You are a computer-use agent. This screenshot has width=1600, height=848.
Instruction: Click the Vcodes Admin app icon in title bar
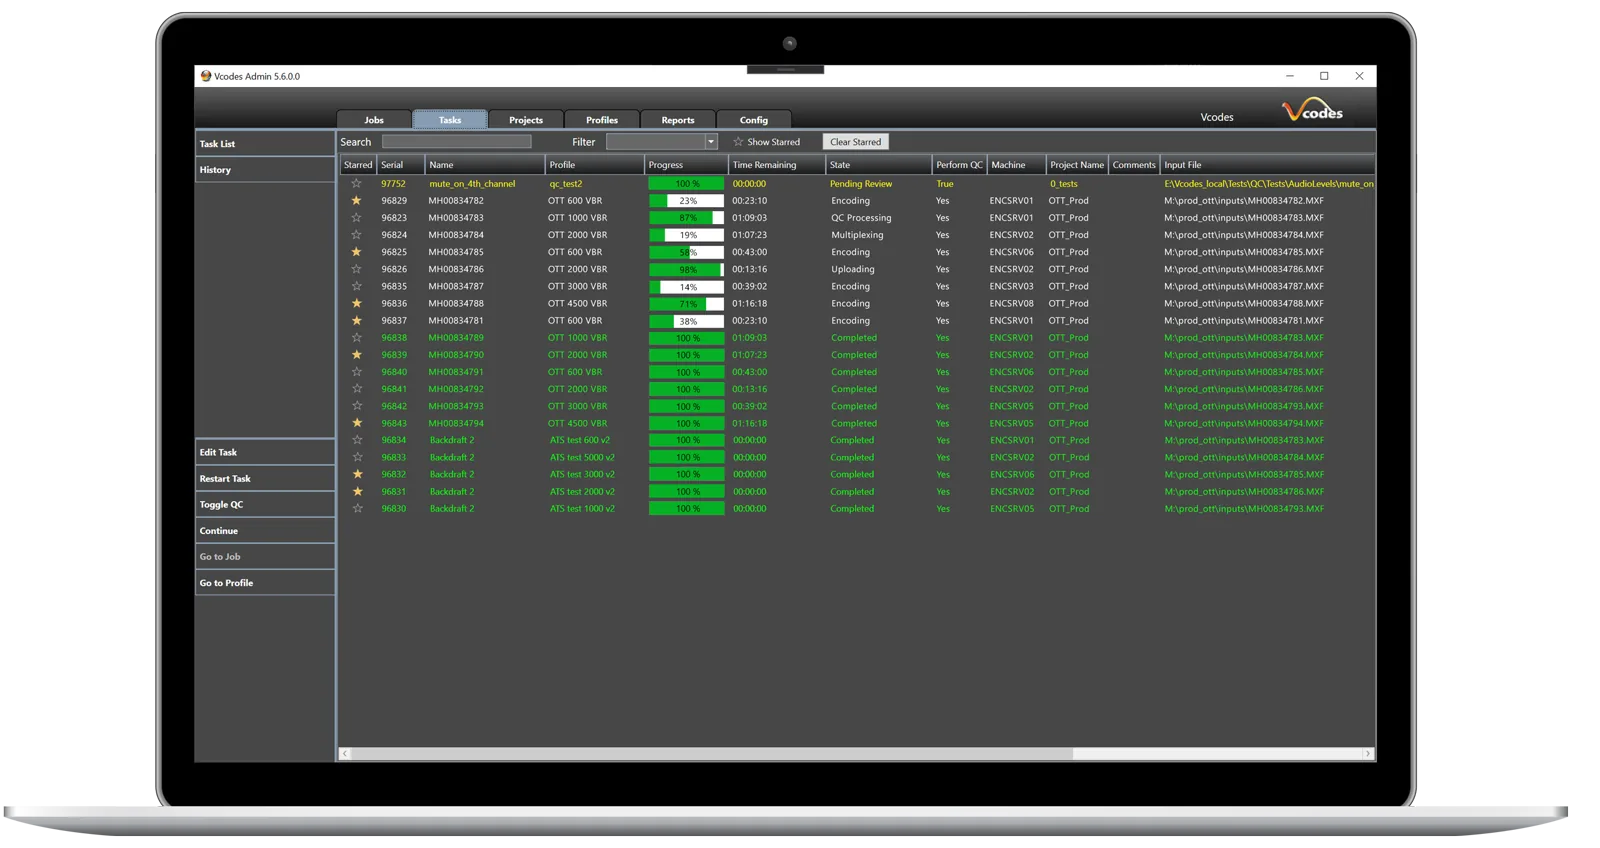(206, 76)
